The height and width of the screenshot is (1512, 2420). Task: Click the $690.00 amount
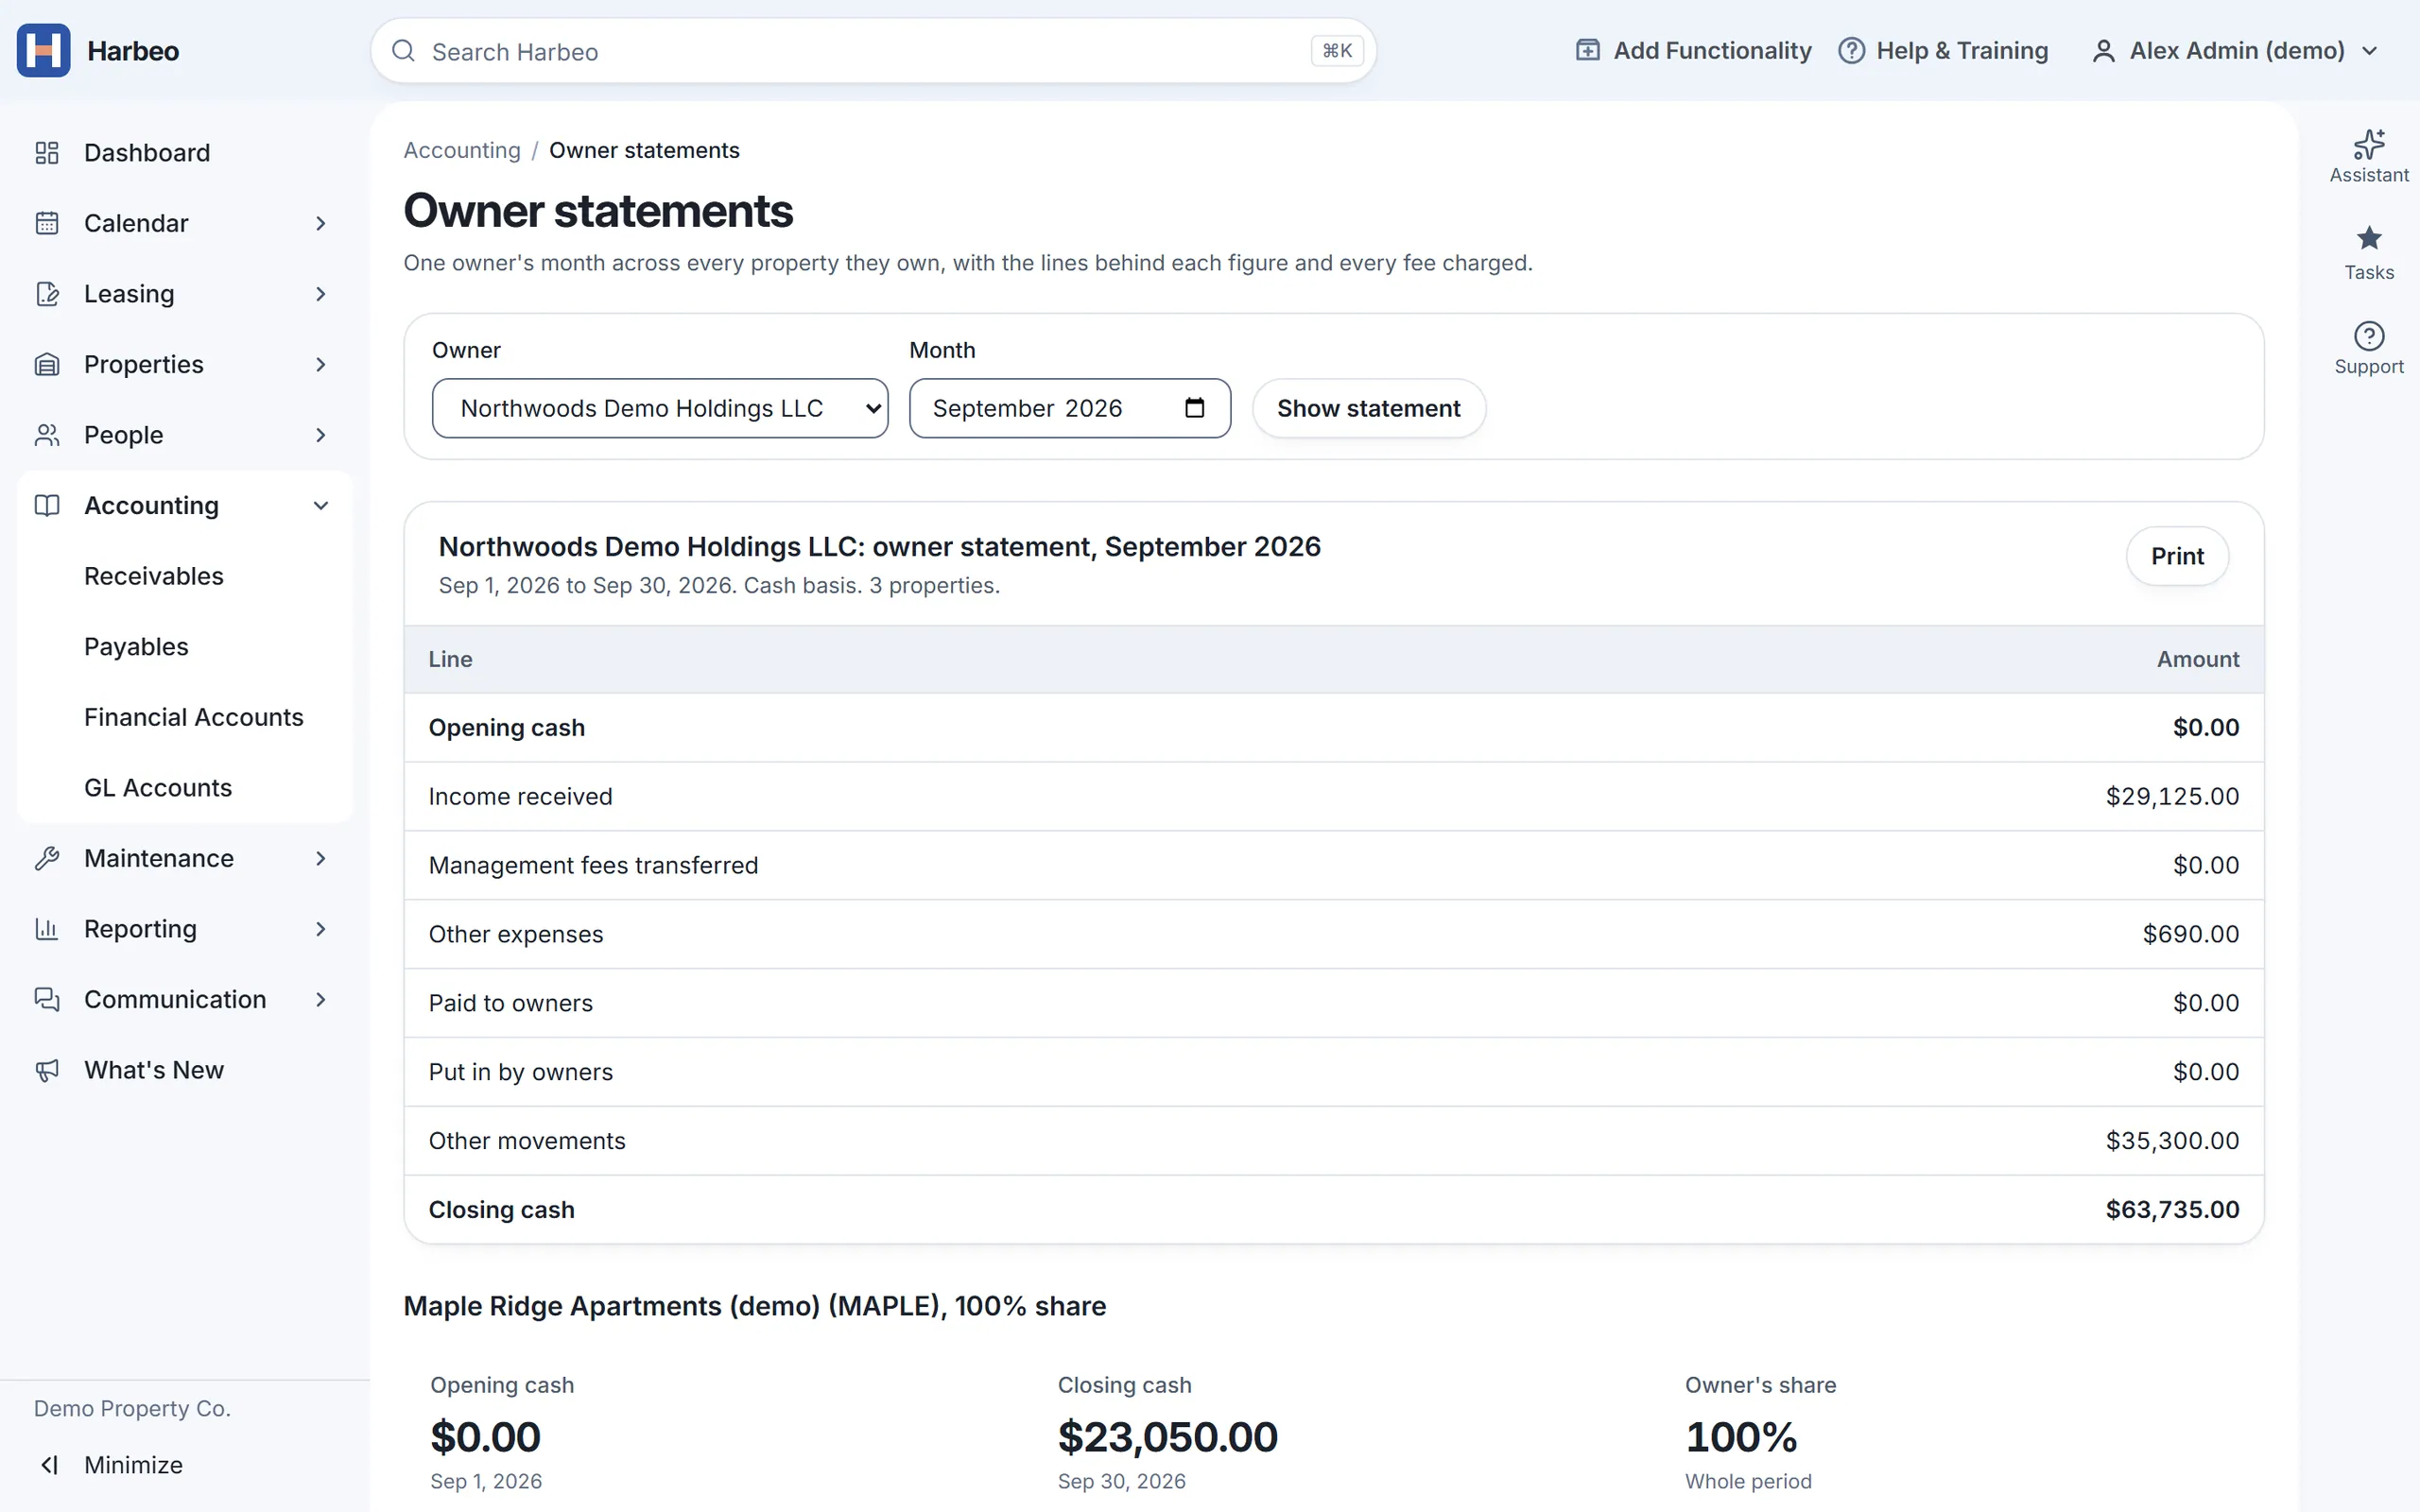pos(2190,934)
